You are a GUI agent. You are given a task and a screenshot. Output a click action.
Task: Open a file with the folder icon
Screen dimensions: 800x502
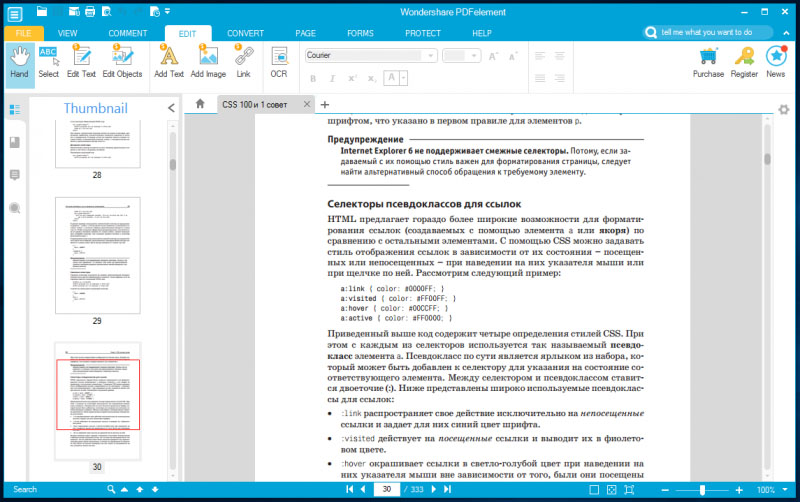pos(42,11)
